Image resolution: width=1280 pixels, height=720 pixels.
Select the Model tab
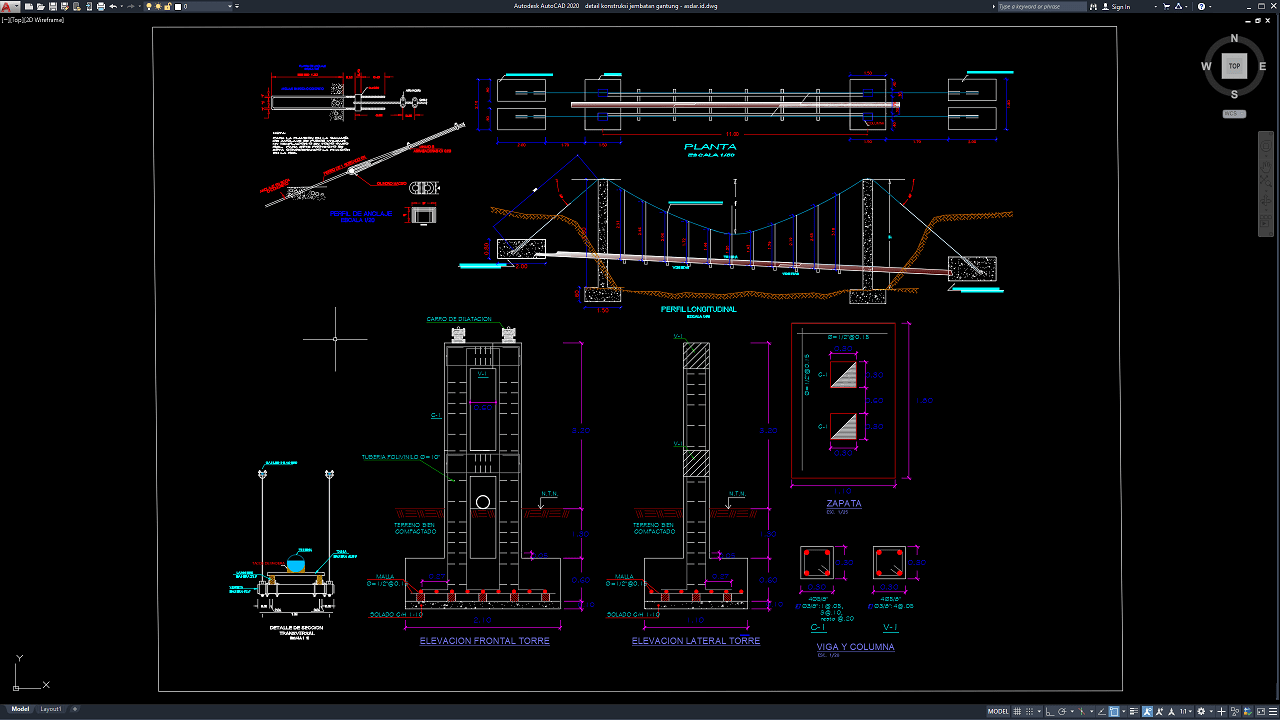(20, 709)
